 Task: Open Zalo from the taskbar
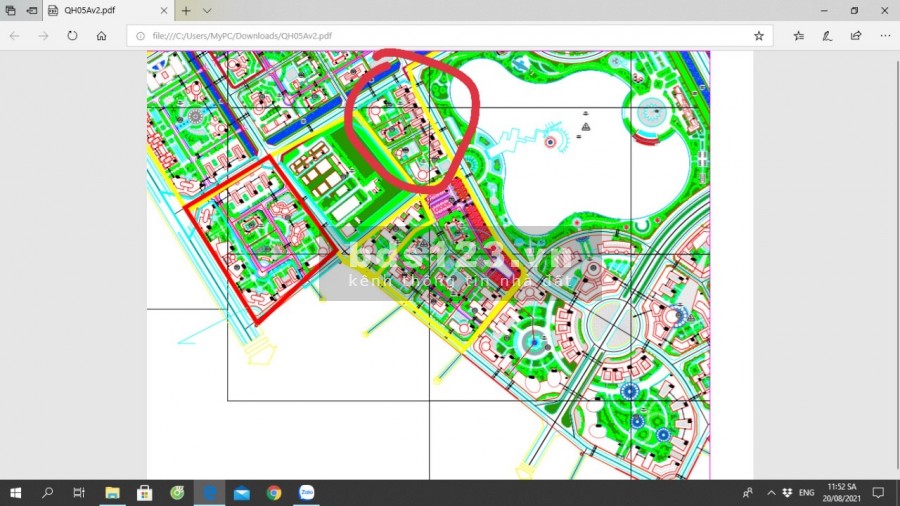307,493
